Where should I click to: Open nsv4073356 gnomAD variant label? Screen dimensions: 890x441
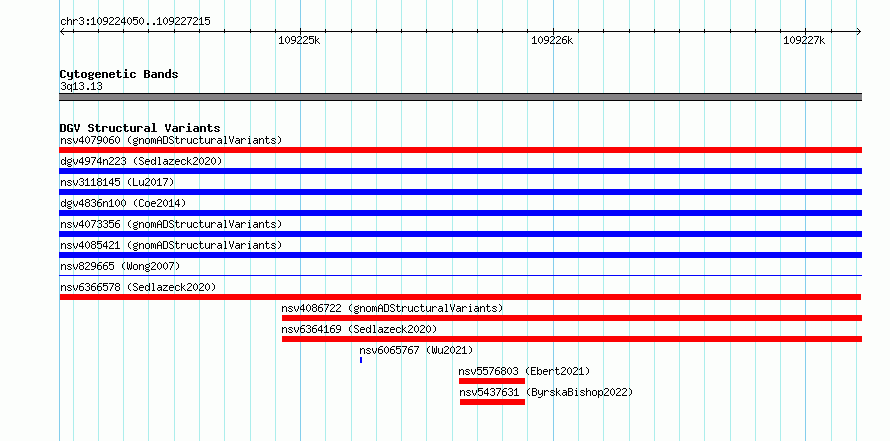(x=171, y=224)
